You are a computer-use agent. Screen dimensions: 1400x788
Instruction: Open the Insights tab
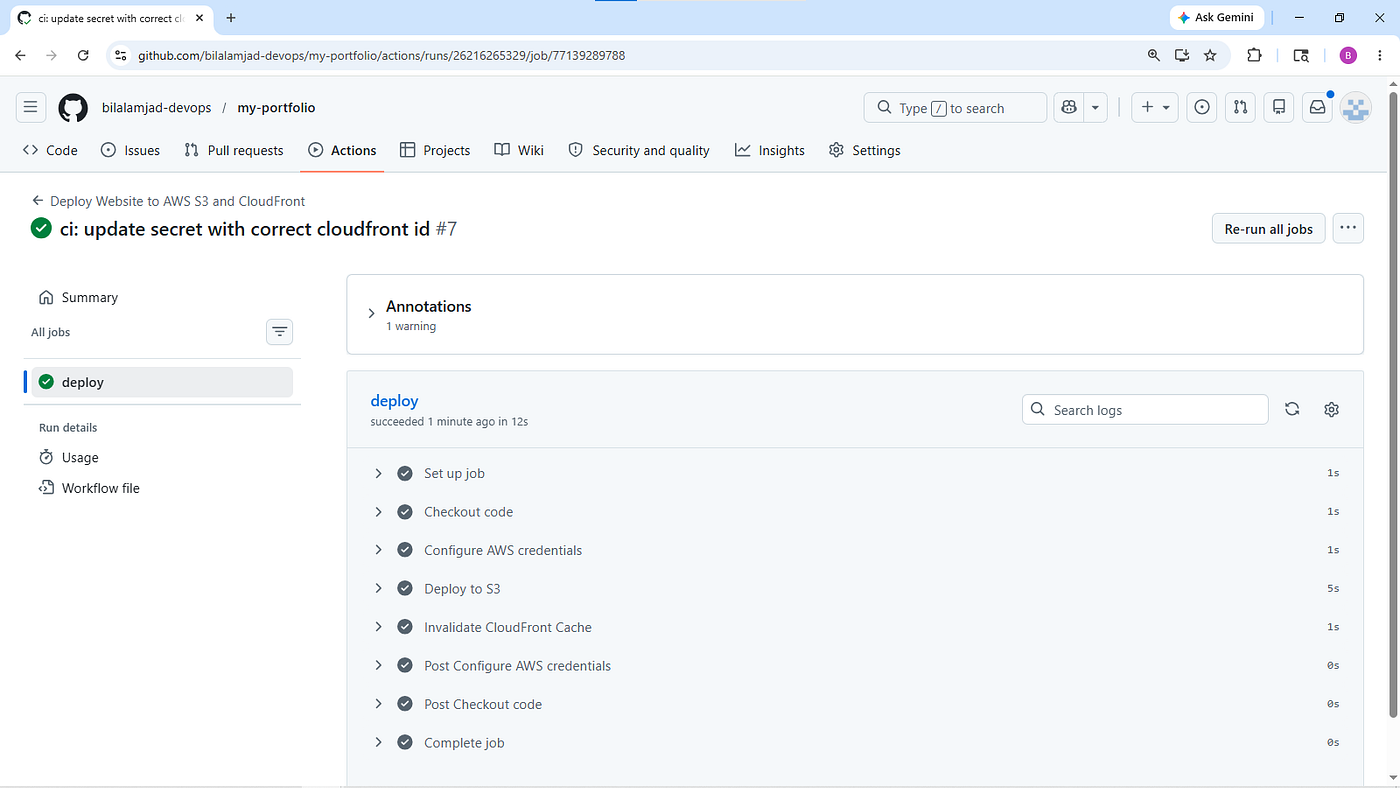[770, 150]
